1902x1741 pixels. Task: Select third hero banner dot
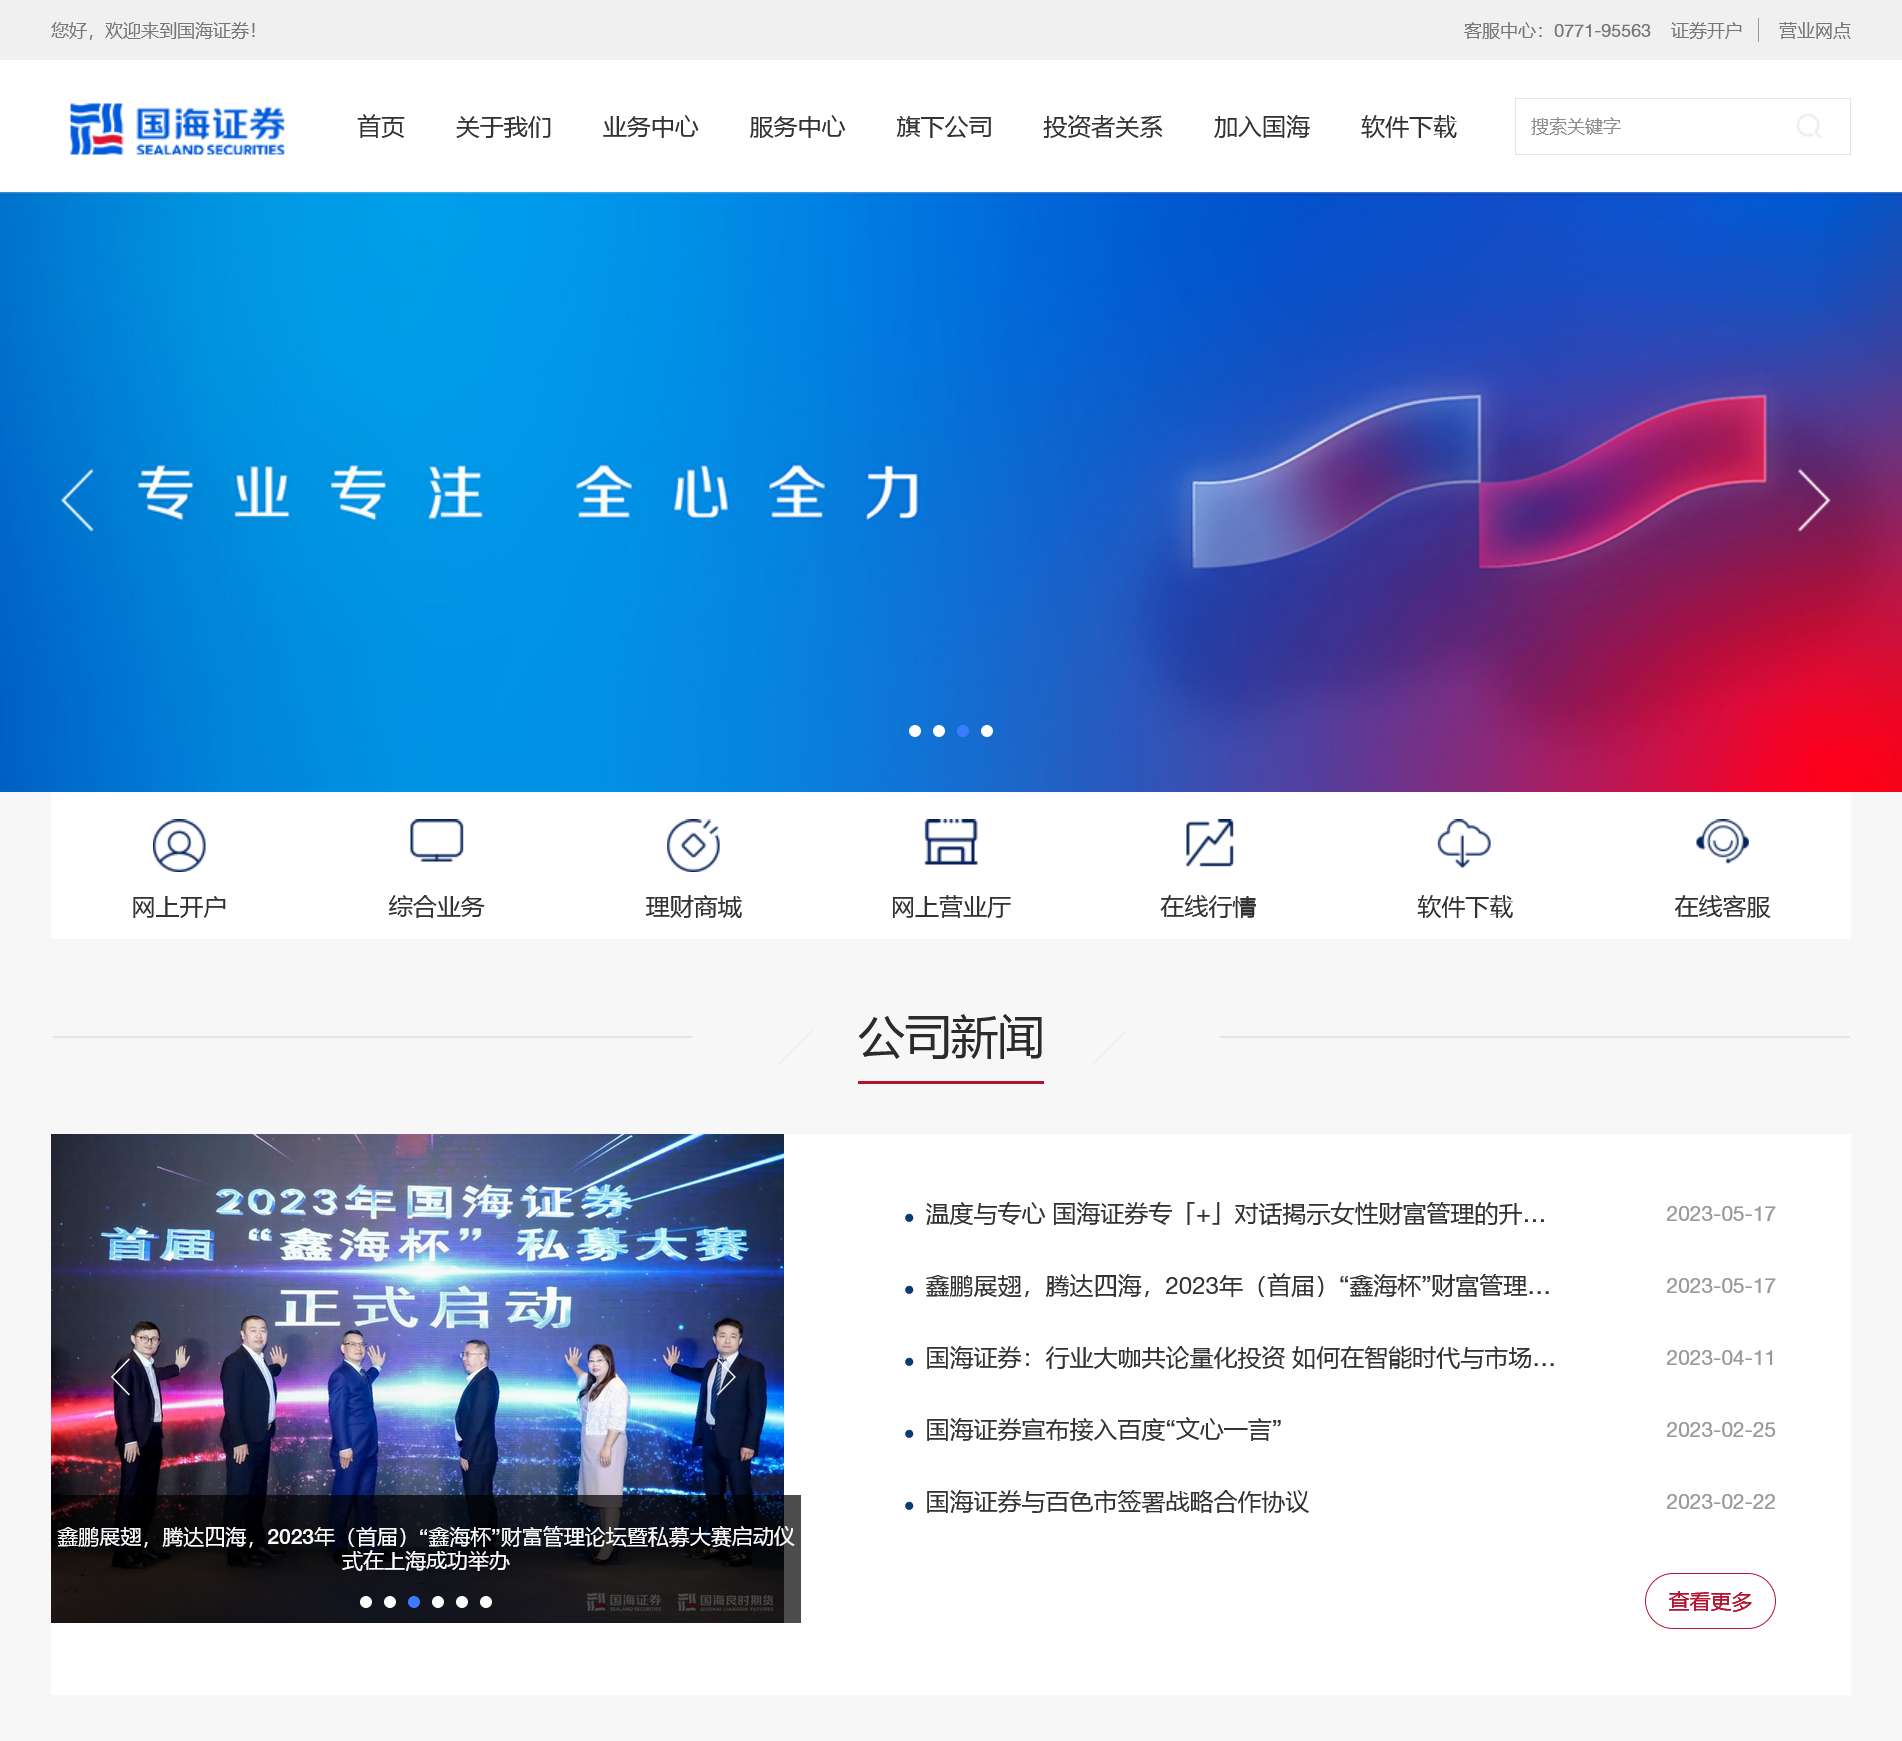pos(963,731)
